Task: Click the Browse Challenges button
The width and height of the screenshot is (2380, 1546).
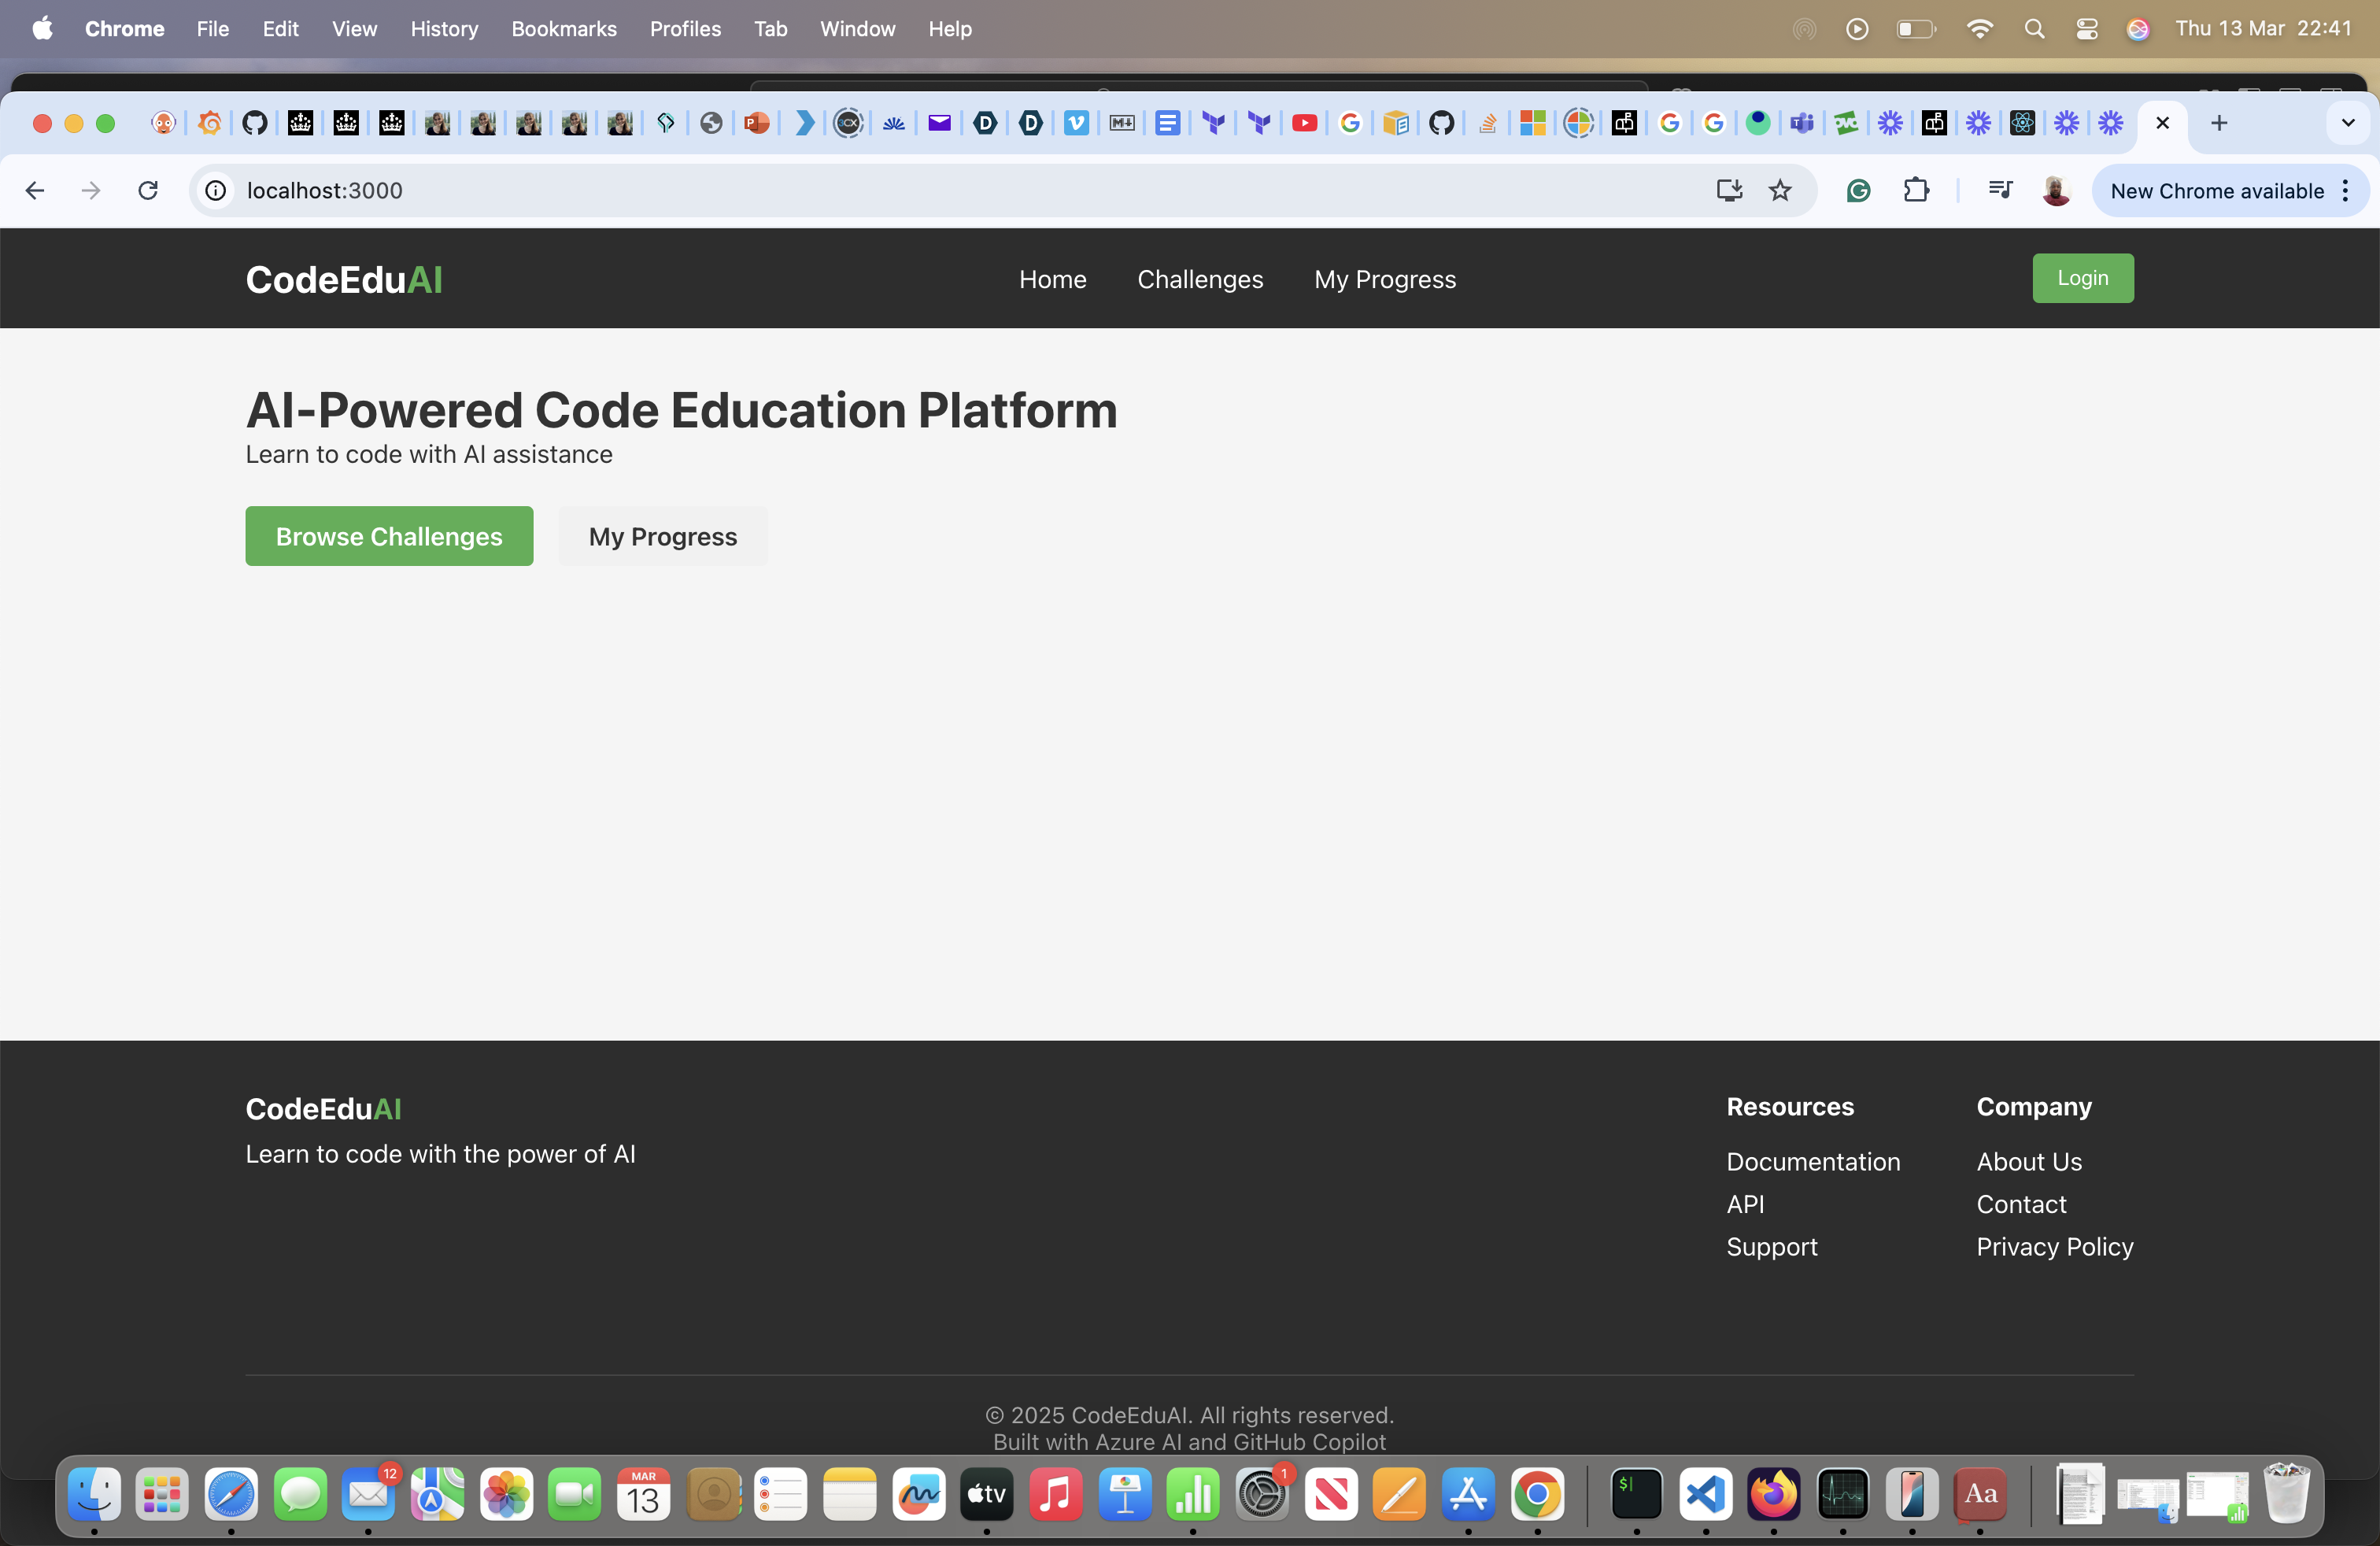Action: click(x=389, y=536)
